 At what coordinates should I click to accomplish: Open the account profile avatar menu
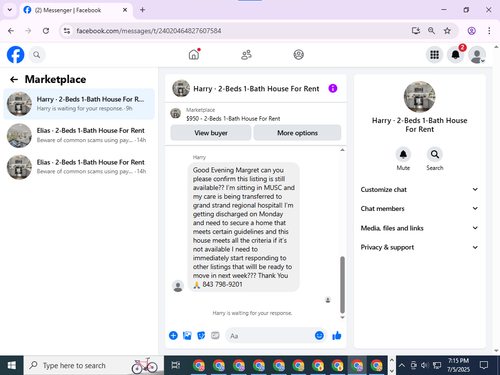pyautogui.click(x=477, y=55)
